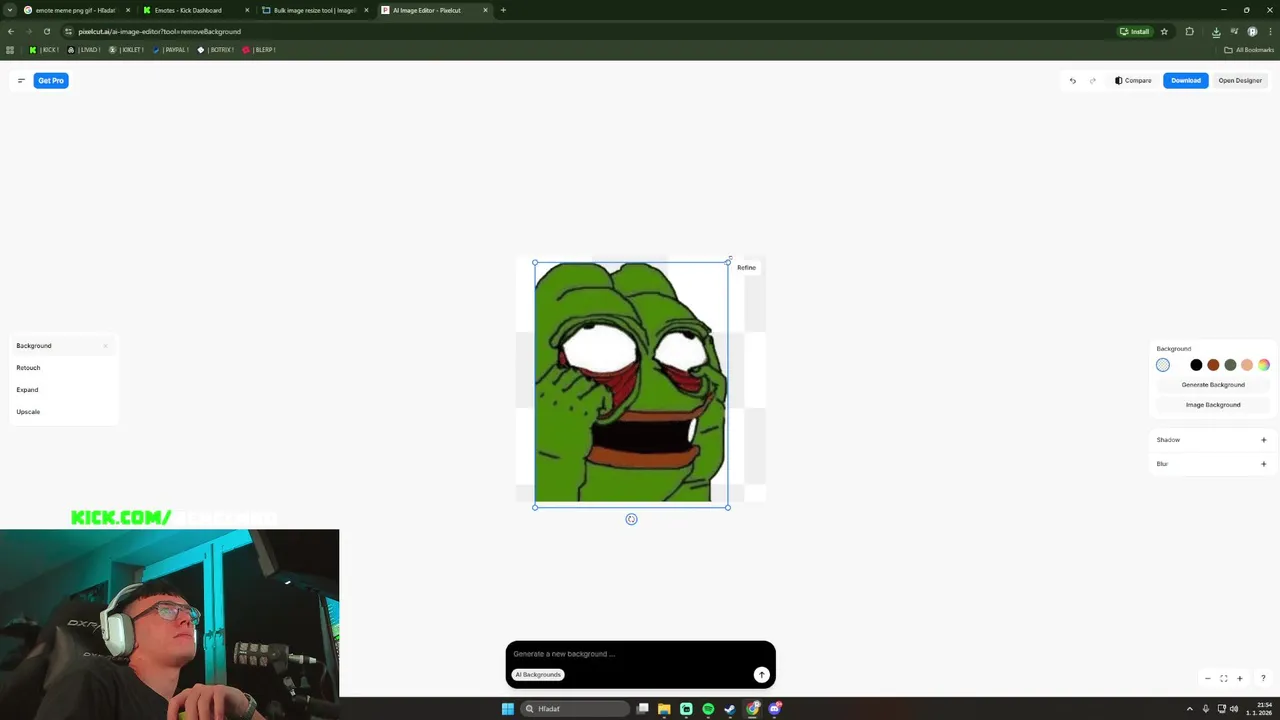Select the Background tool in left panel
Image resolution: width=1280 pixels, height=720 pixels.
click(x=62, y=346)
